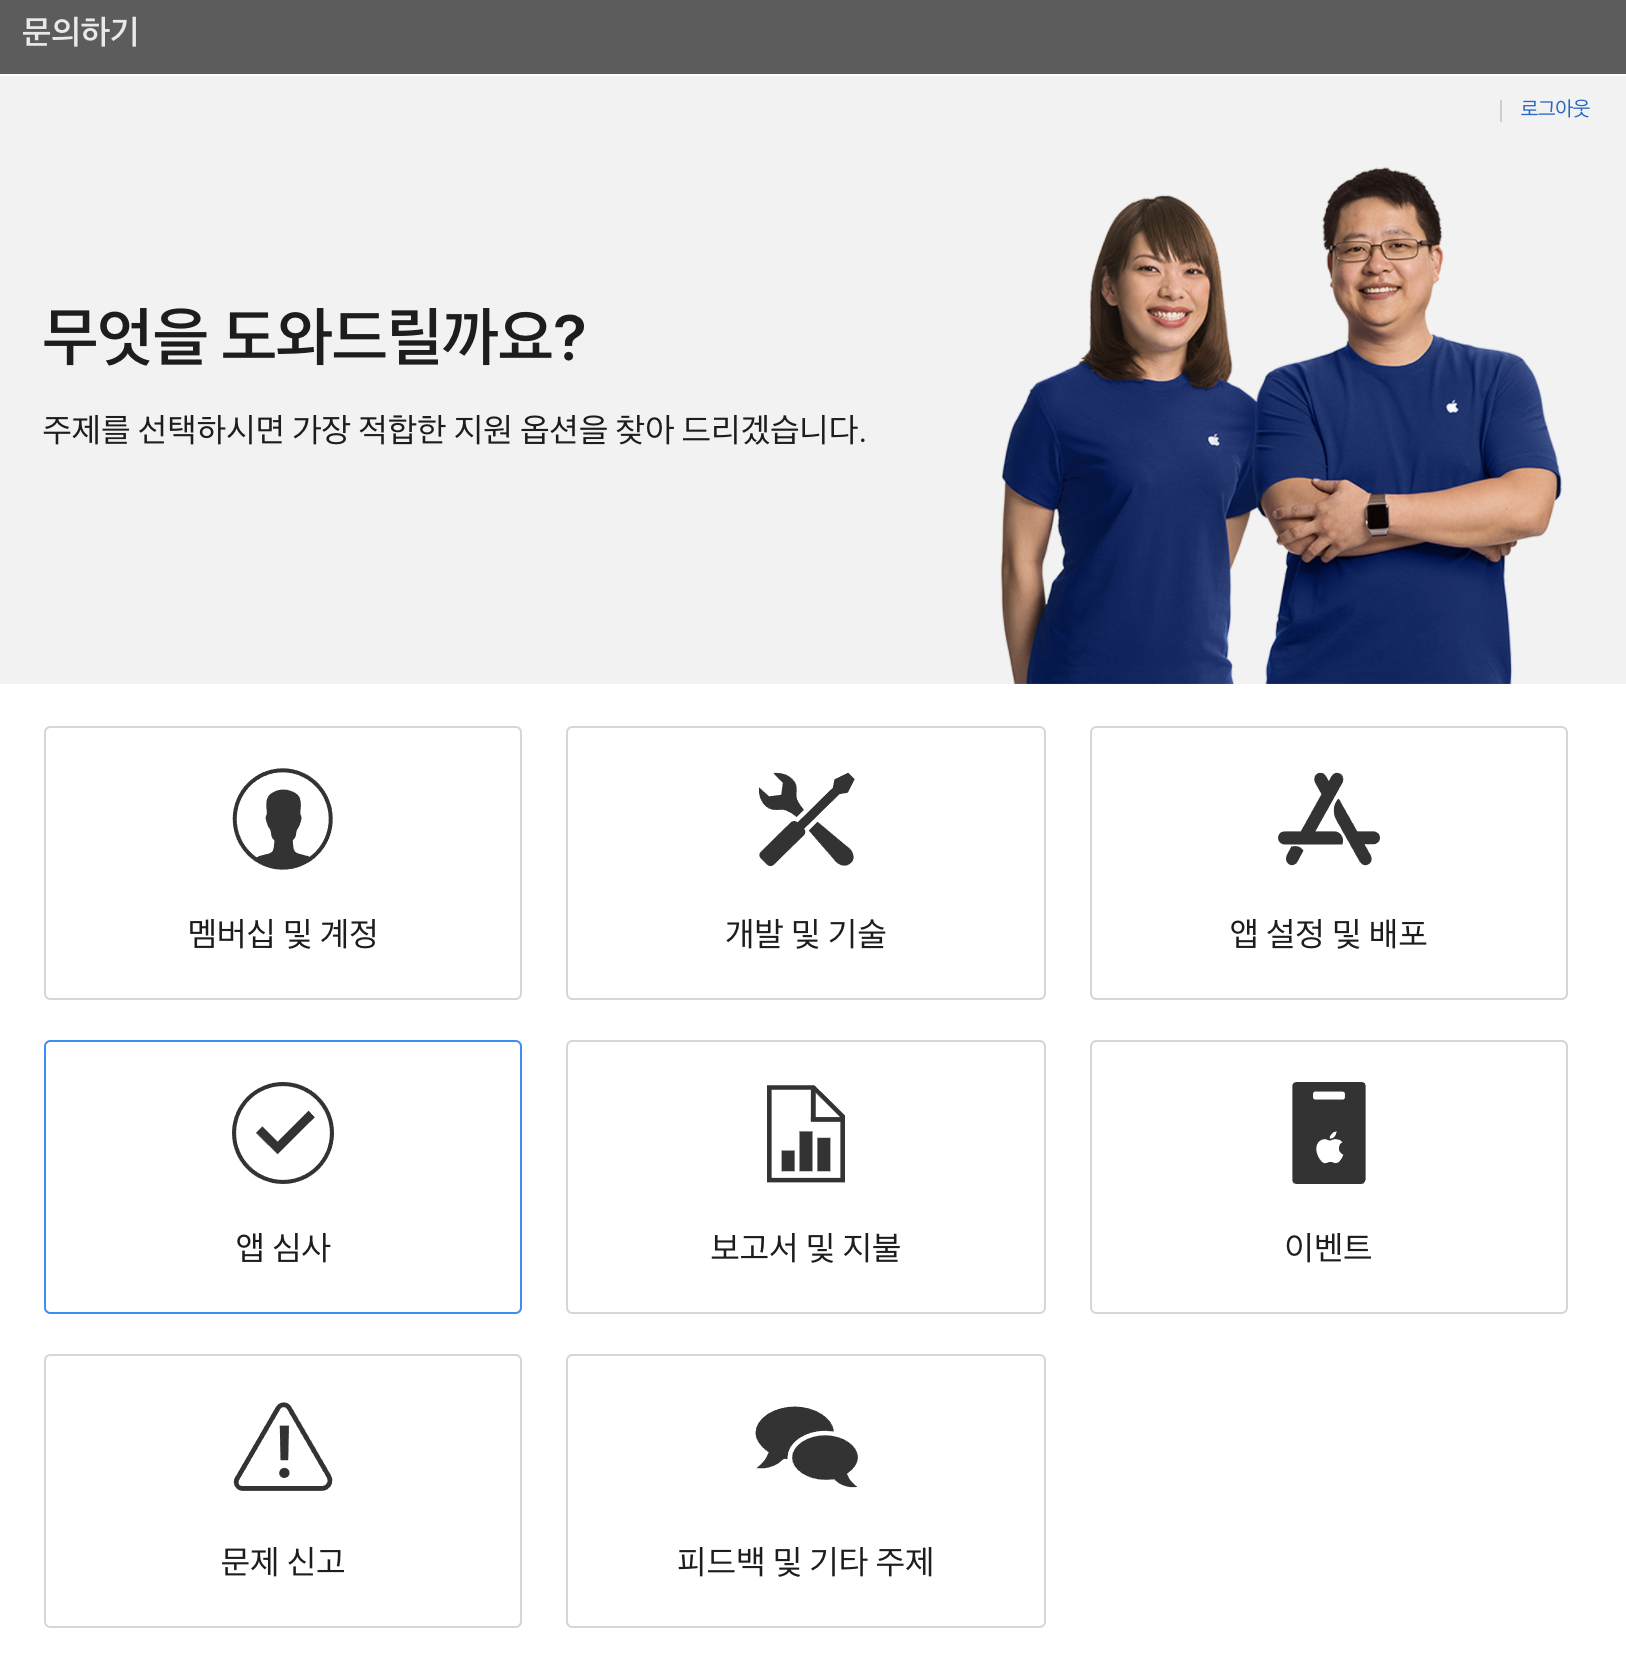Open the 개발 및 기술 topic
Screen dimensions: 1626x1654
[x=806, y=863]
